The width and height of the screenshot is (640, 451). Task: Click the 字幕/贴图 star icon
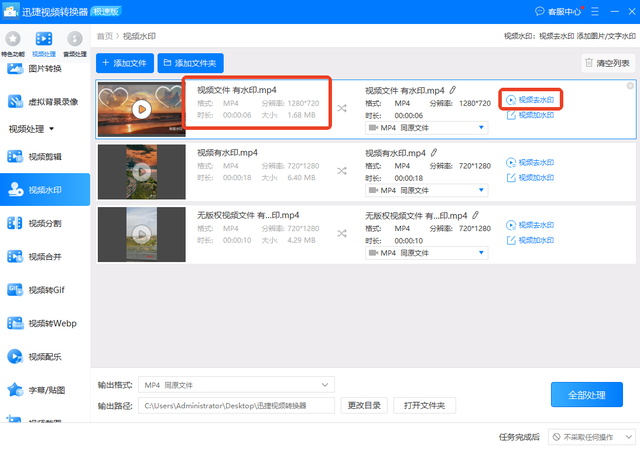click(x=15, y=390)
